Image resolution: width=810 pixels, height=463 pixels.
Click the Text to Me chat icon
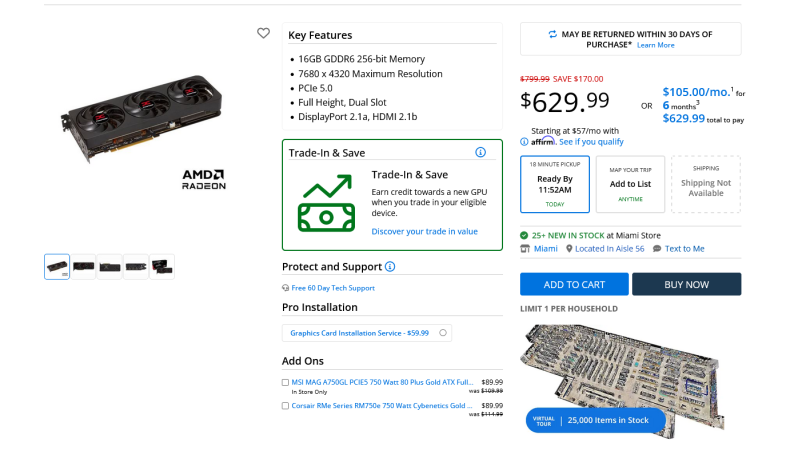click(x=657, y=249)
